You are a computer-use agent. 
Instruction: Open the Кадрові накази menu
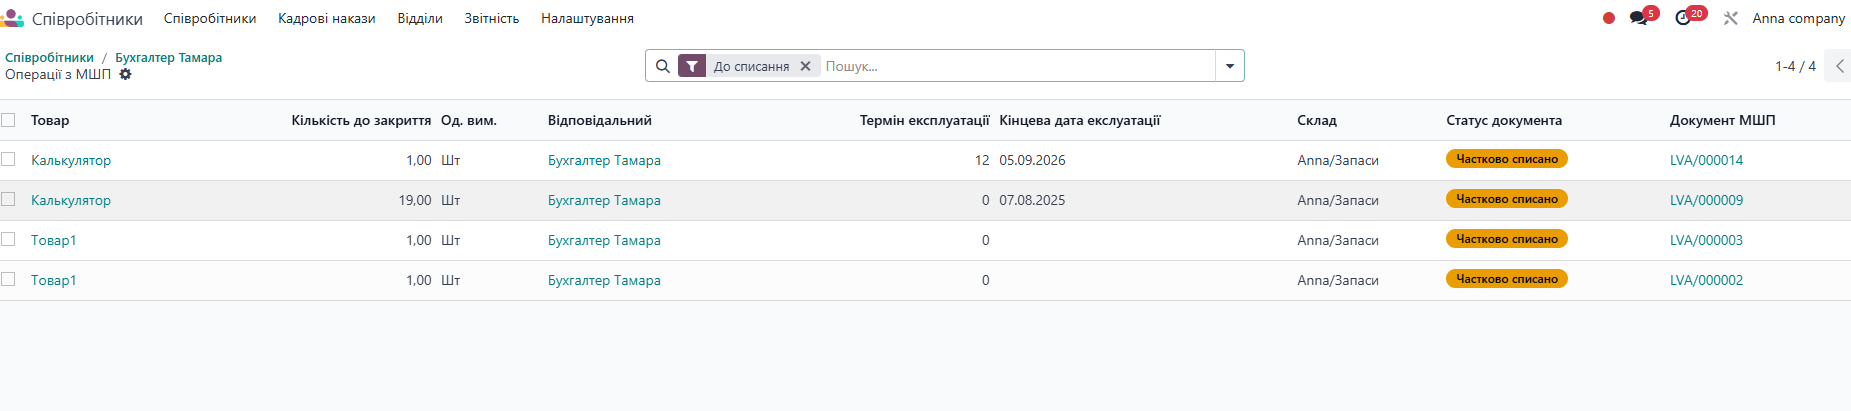[326, 18]
